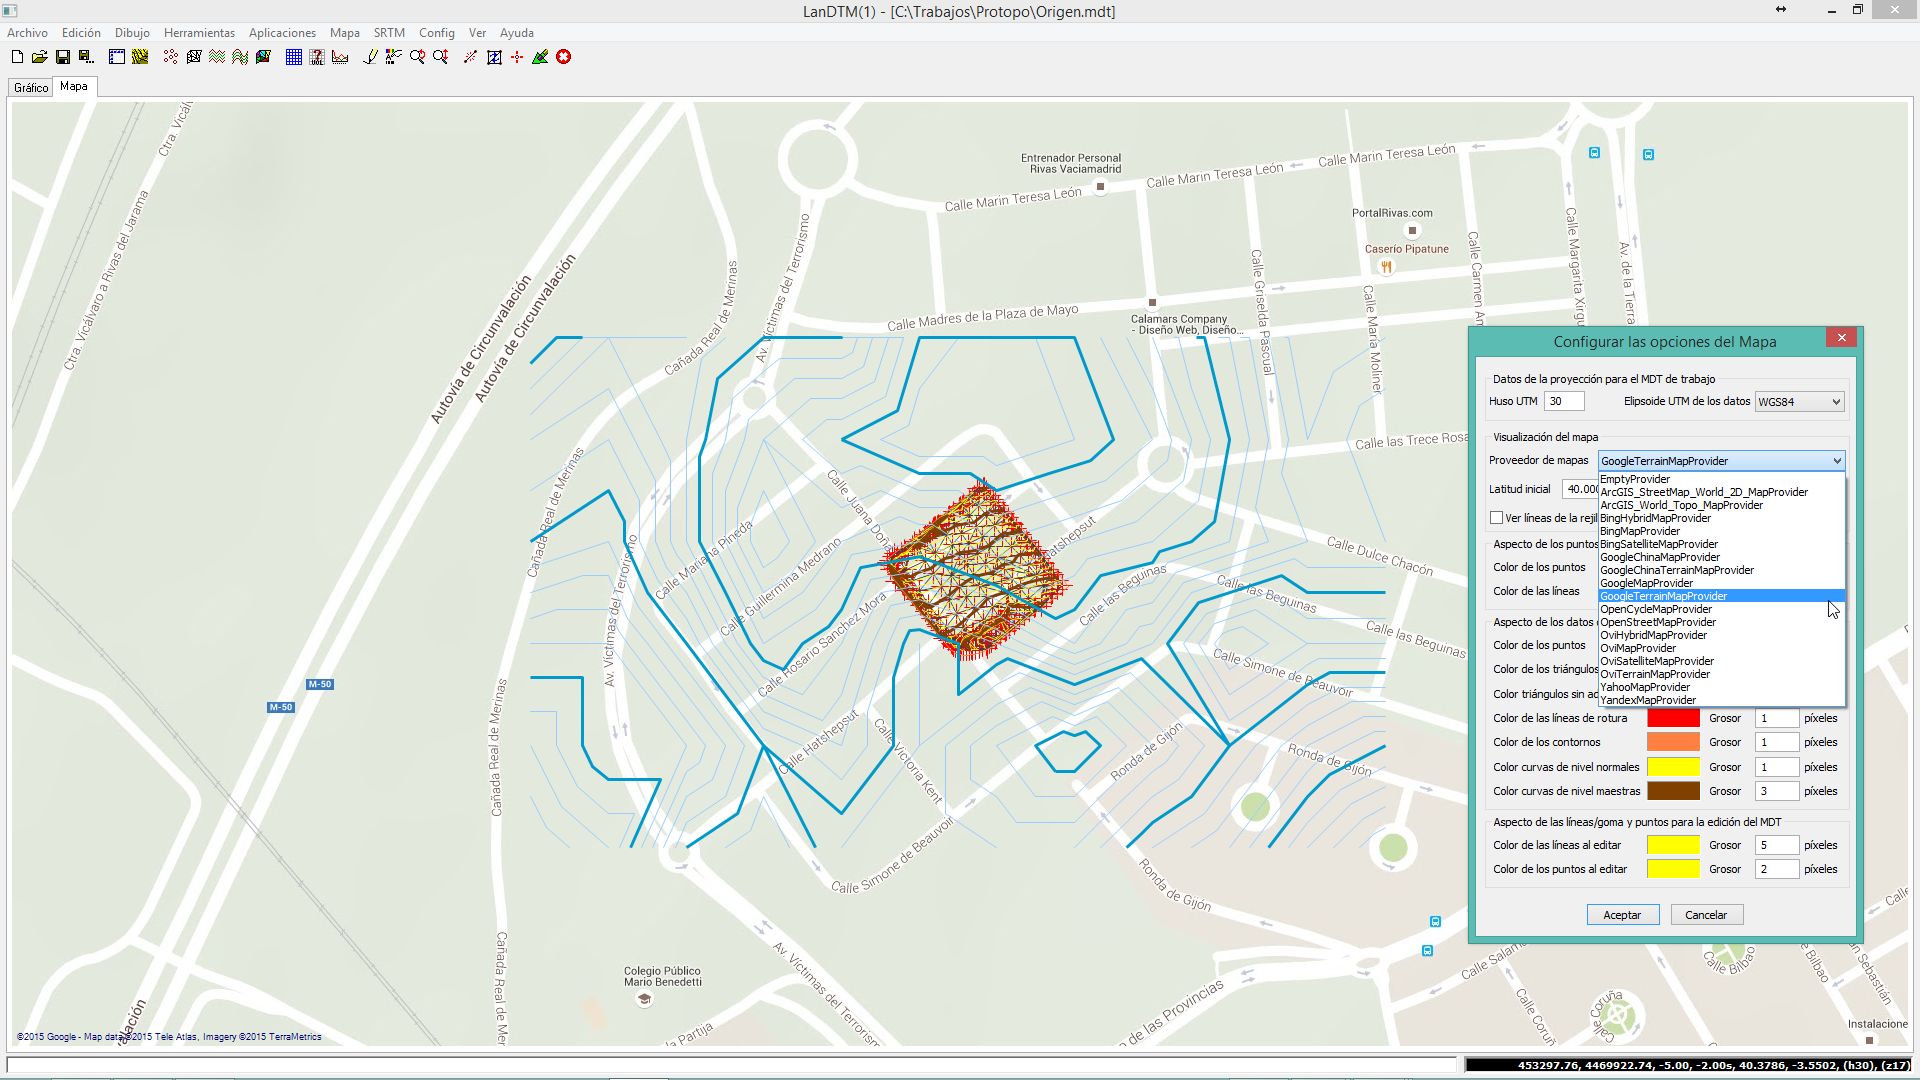Choose YahooMapProvider from the list
Screen dimensions: 1920x1080
1721,687
